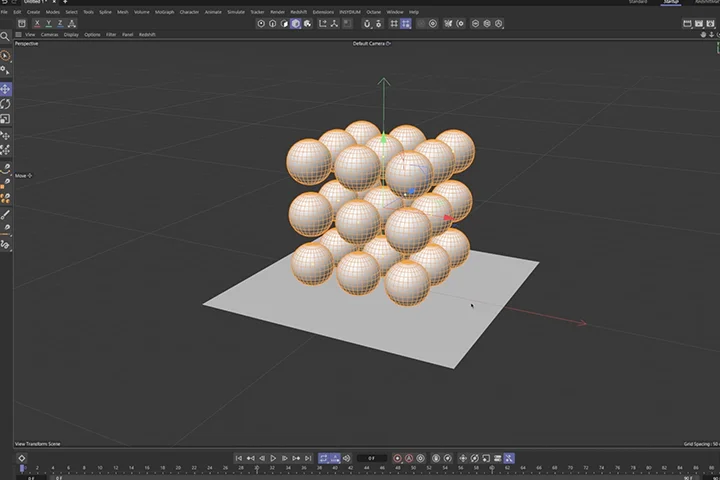This screenshot has width=720, height=480.
Task: Enable snapping magnet toggle
Action: (x=367, y=23)
